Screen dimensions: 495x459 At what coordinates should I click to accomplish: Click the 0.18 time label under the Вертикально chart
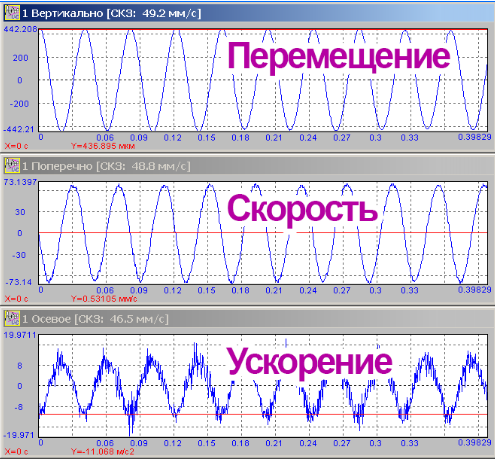point(240,137)
